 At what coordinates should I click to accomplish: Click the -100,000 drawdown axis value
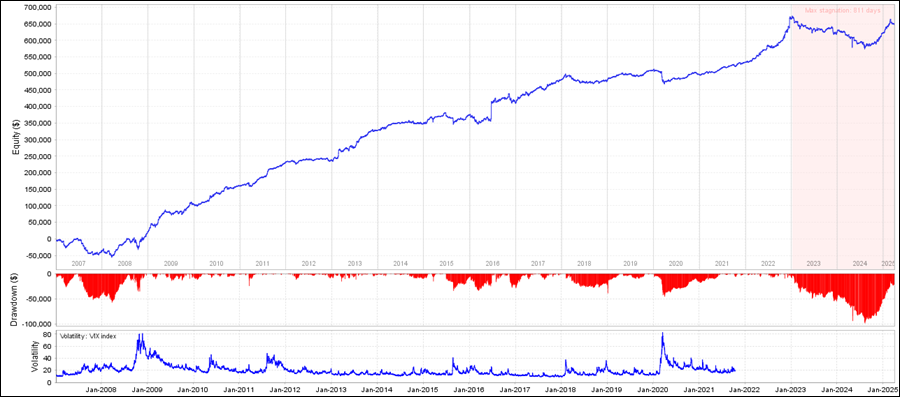[37, 324]
